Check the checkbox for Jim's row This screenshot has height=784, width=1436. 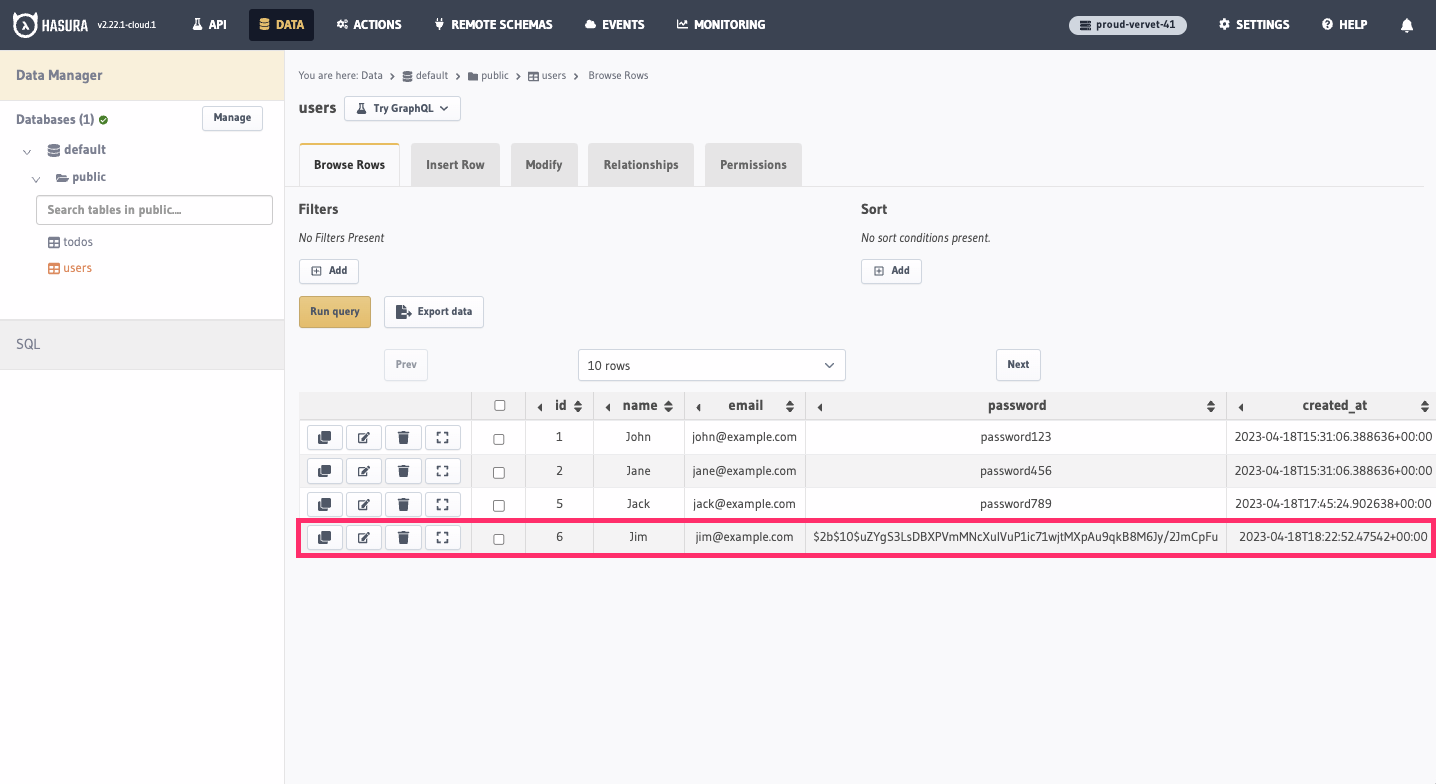[499, 539]
